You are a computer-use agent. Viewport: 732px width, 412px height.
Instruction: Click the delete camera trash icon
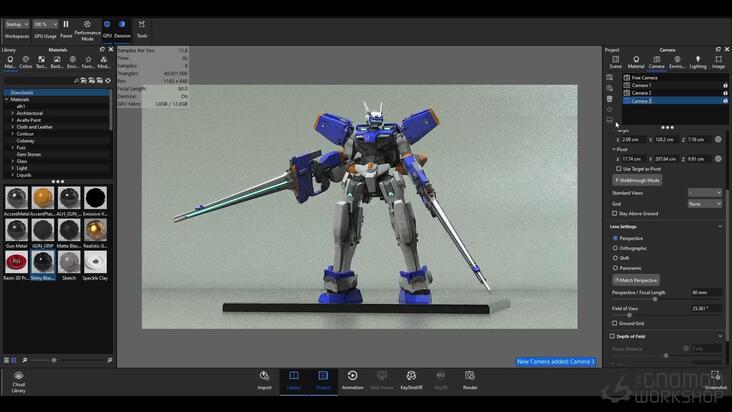pos(610,99)
